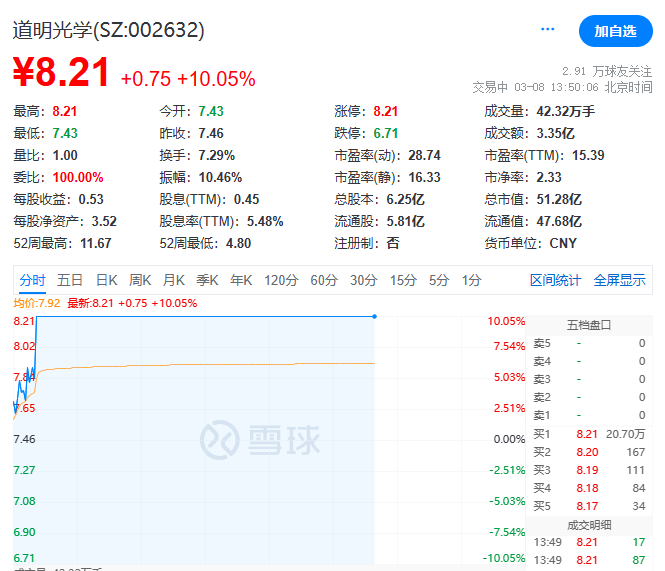Click the 卖5 ask row
665x571 pixels.
(589, 343)
